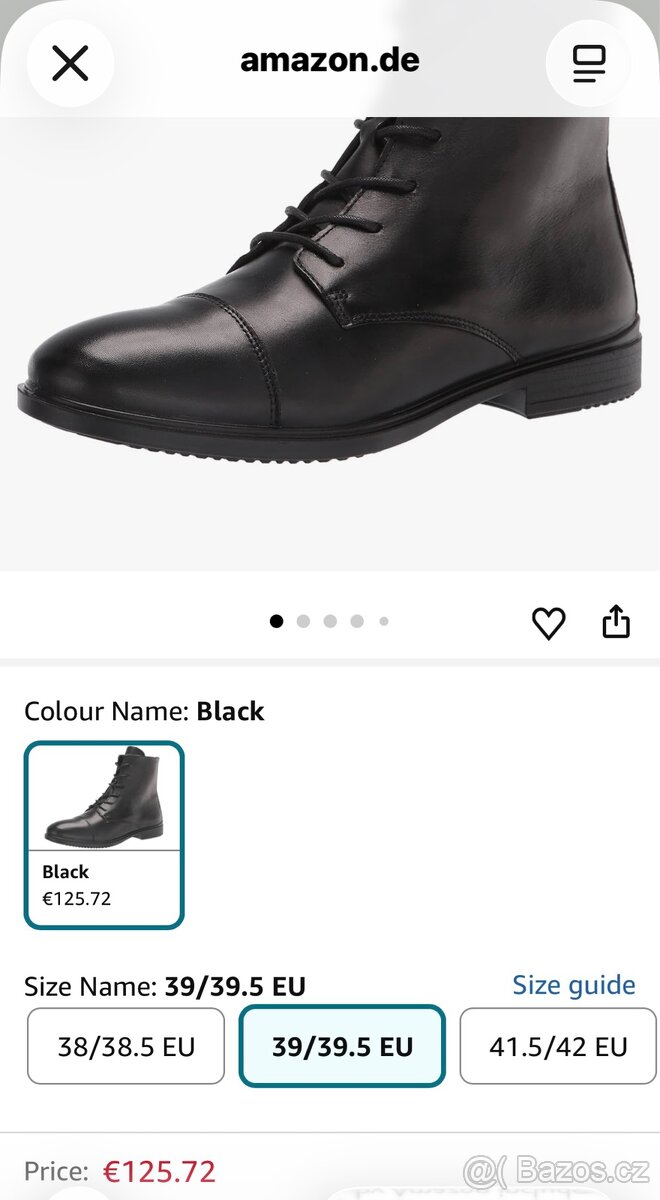This screenshot has width=660, height=1200.
Task: Tap the Colour Name: Black label
Action: pyautogui.click(x=144, y=711)
